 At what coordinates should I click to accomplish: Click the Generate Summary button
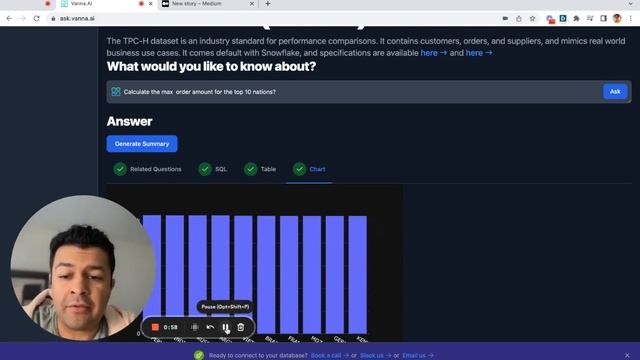pos(142,144)
